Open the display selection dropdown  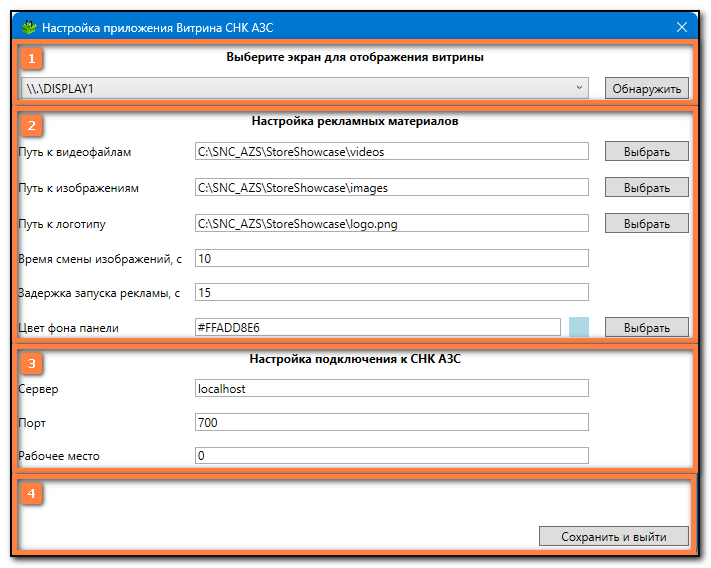tap(305, 88)
